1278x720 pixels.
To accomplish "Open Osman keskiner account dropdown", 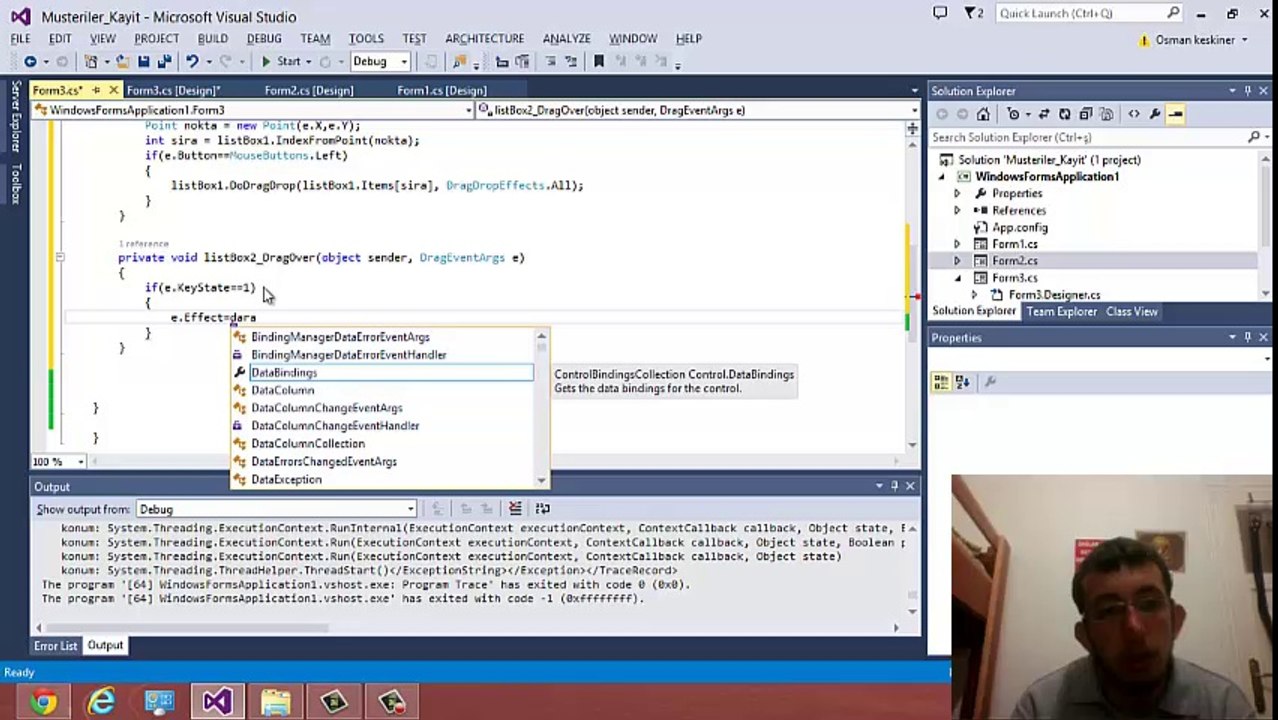I will [1202, 40].
